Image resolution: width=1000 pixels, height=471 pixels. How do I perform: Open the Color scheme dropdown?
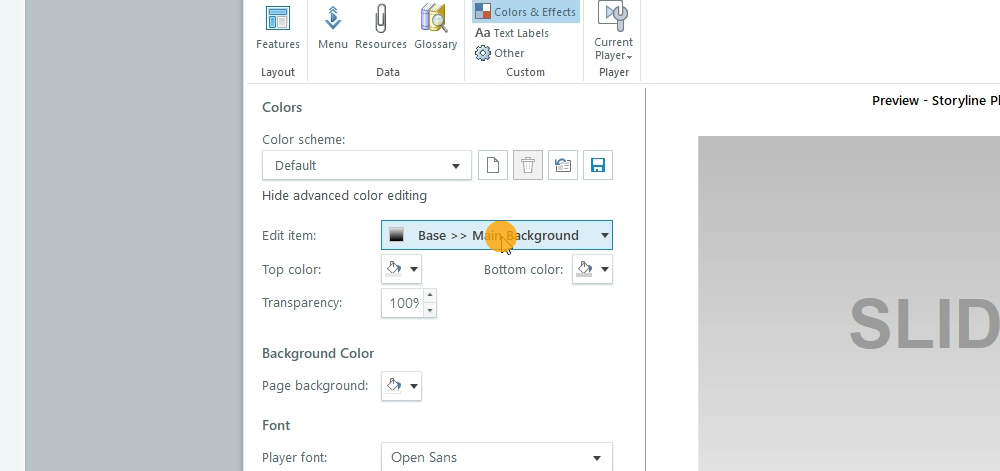pyautogui.click(x=366, y=166)
